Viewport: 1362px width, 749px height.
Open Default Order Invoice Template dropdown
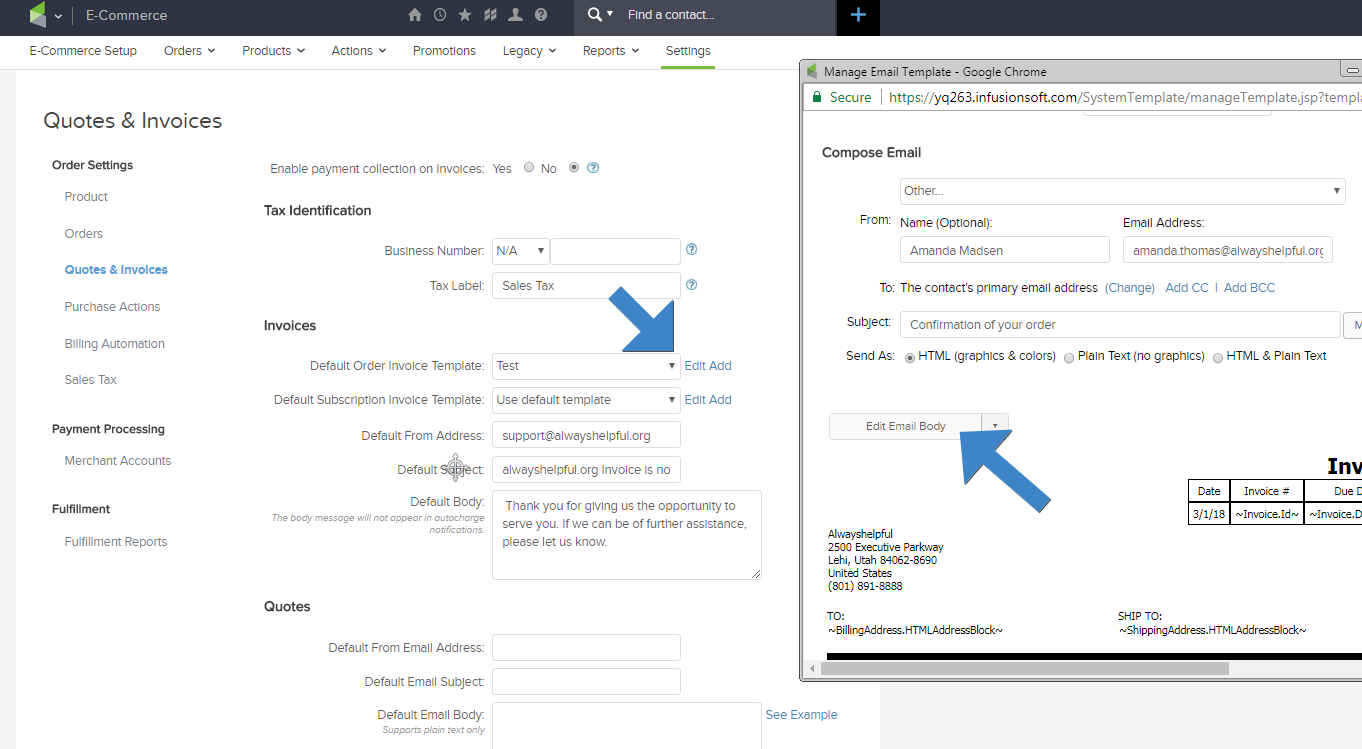tap(586, 366)
